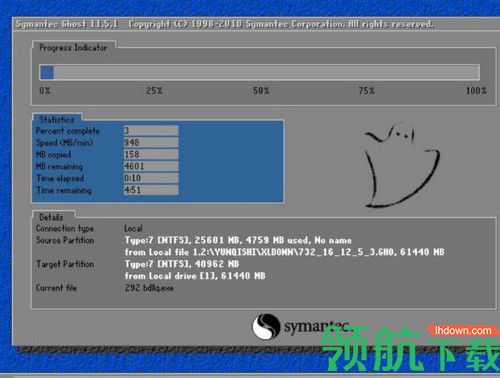The height and width of the screenshot is (378, 500).
Task: Click the Percent complete label
Action: [x=68, y=131]
